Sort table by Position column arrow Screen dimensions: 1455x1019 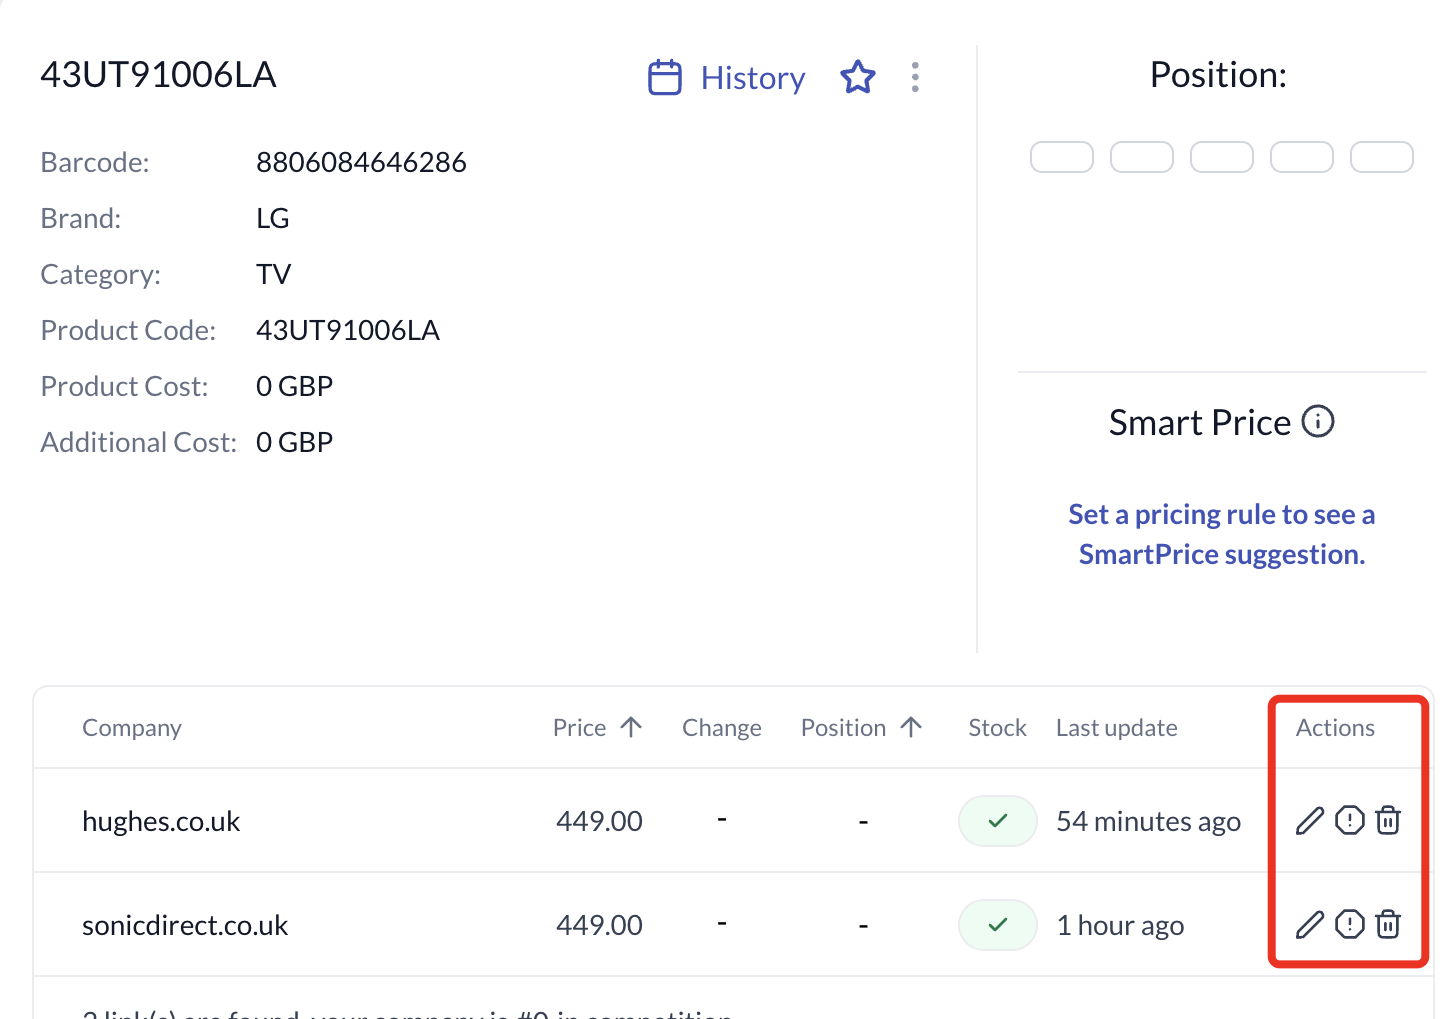pos(911,727)
